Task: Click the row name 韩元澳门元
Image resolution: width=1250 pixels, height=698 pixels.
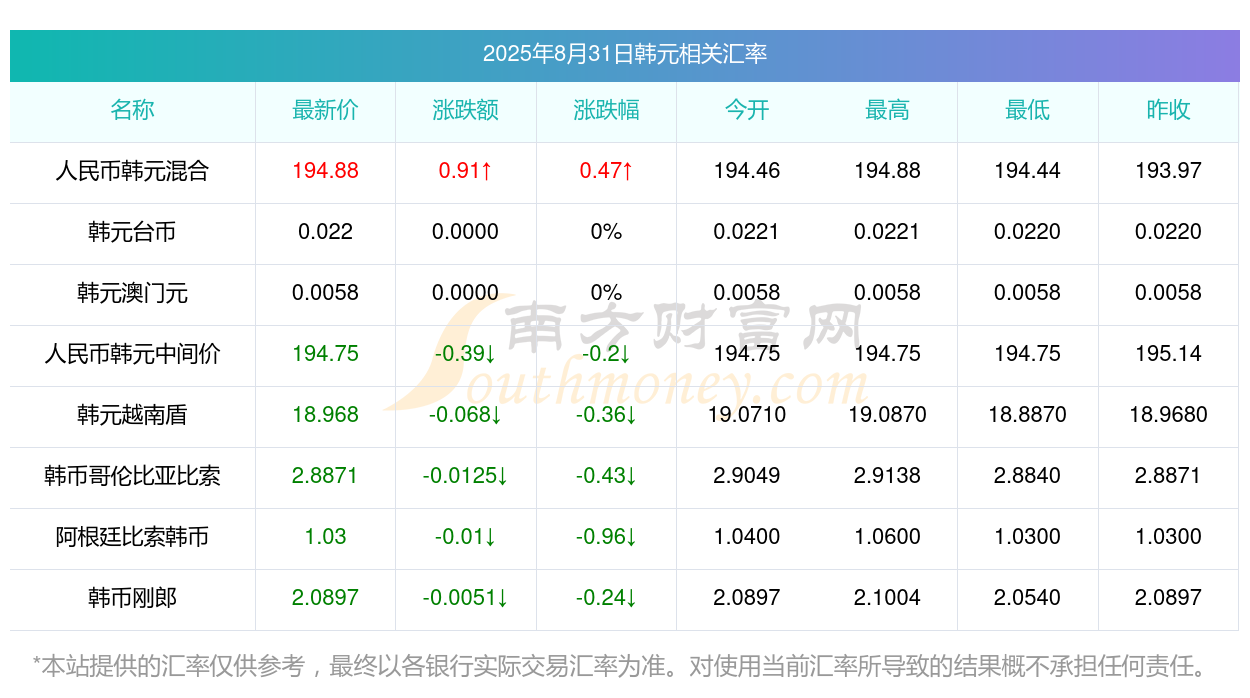Action: pyautogui.click(x=132, y=293)
